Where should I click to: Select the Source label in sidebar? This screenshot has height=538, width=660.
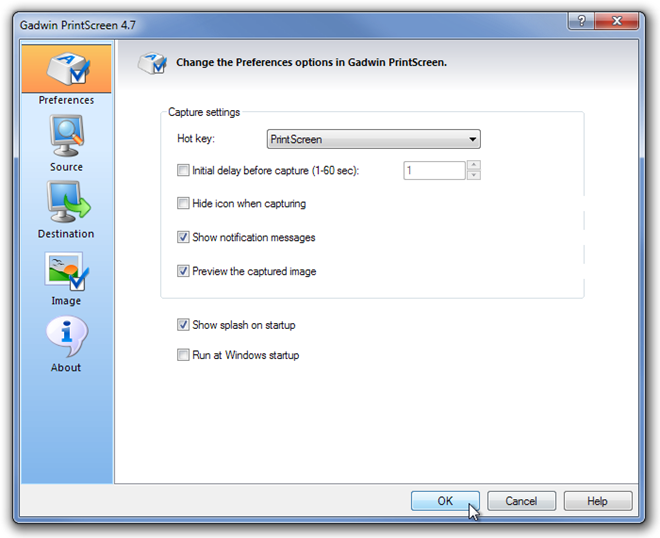pyautogui.click(x=67, y=167)
